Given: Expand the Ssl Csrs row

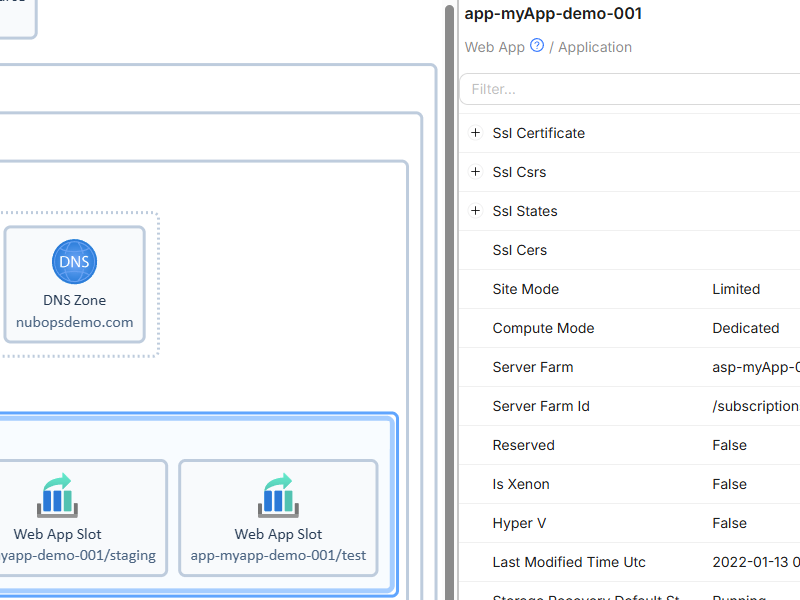Looking at the screenshot, I should coord(476,171).
